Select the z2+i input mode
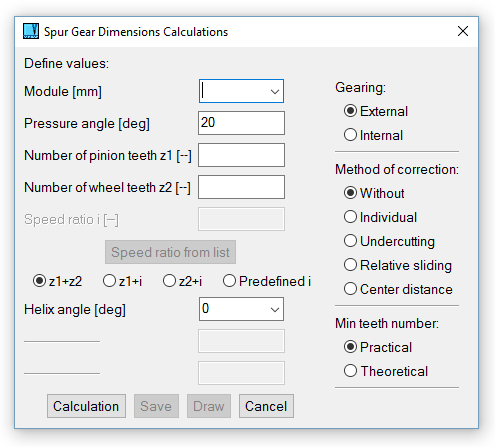495x447 pixels. pos(182,281)
